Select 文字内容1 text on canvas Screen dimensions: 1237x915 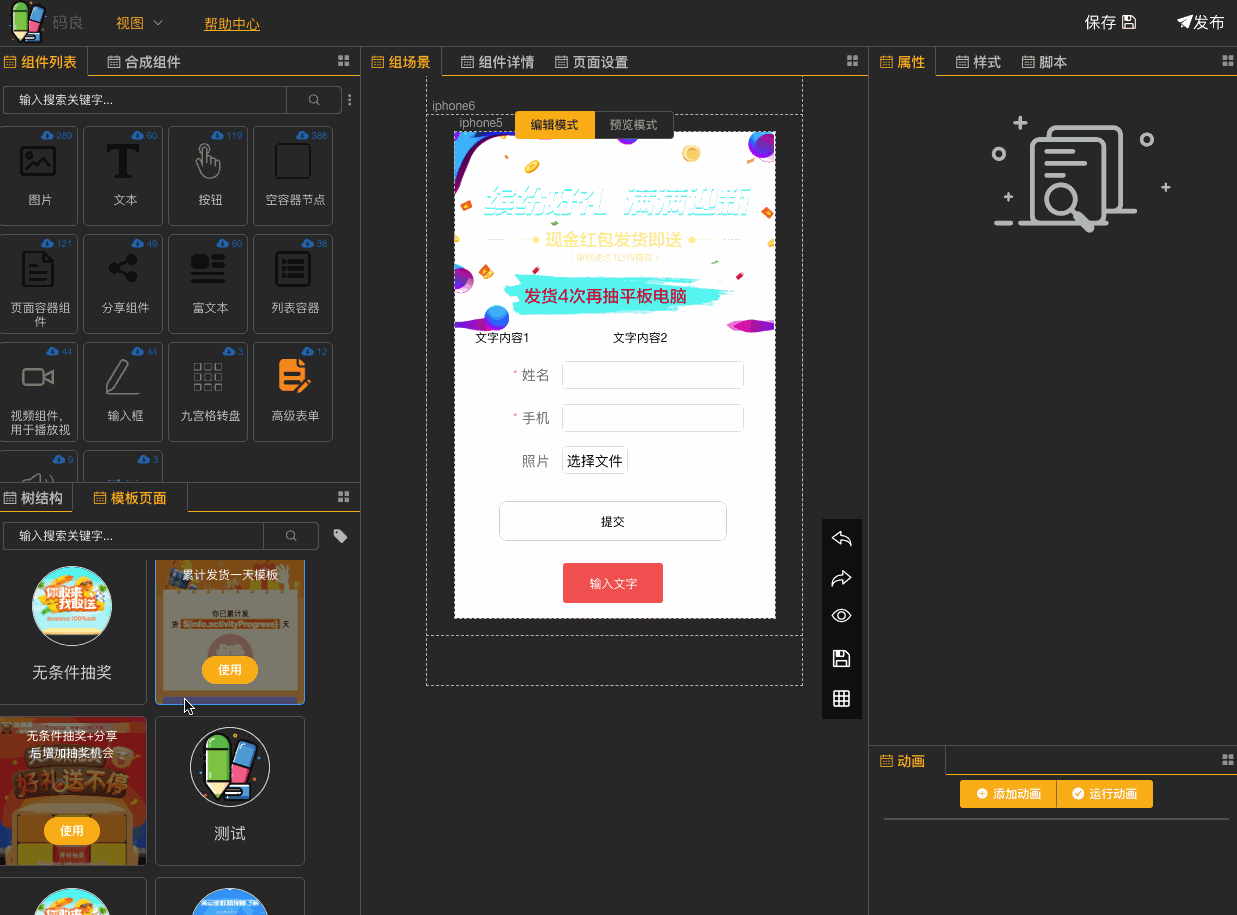[x=502, y=338]
